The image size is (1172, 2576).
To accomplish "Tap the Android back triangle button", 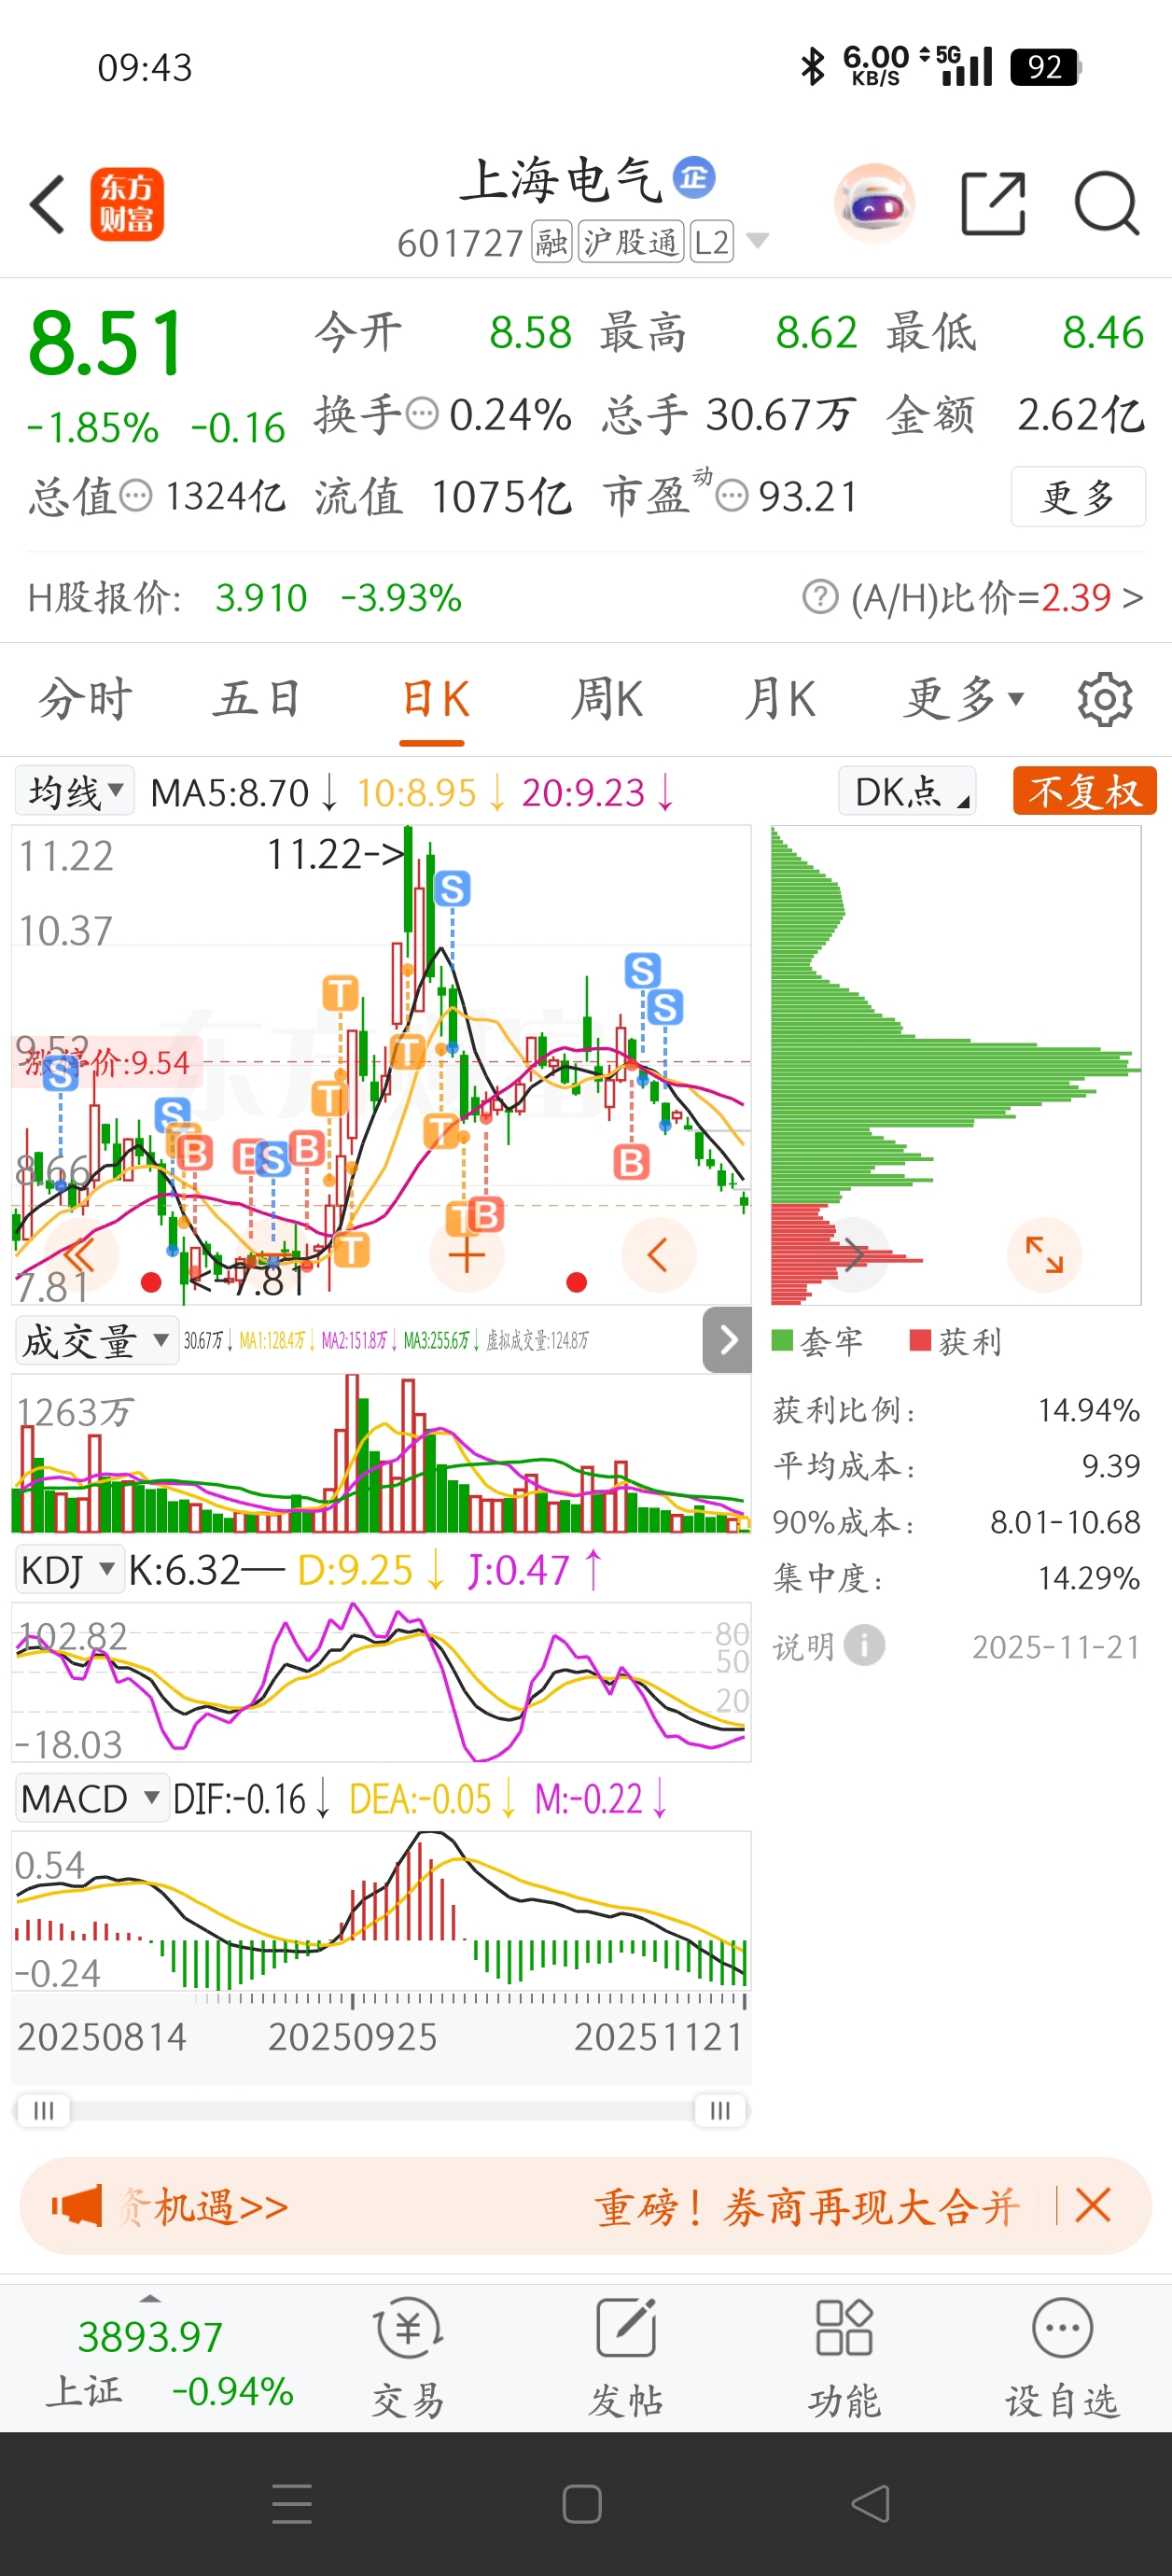I will [x=871, y=2504].
